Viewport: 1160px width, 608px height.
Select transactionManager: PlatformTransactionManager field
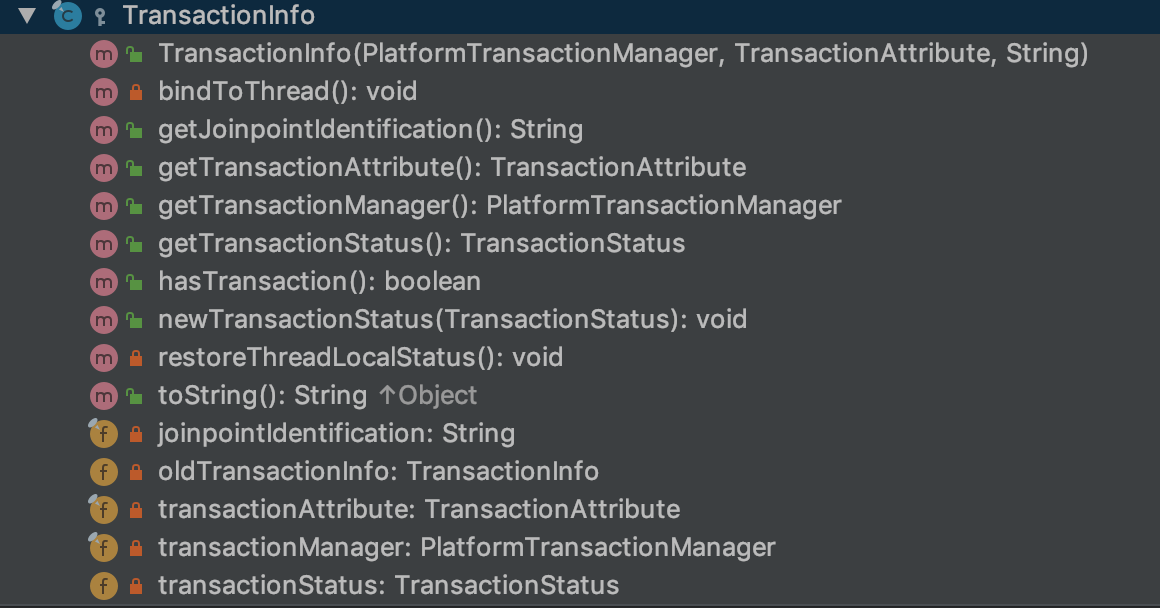click(x=466, y=547)
